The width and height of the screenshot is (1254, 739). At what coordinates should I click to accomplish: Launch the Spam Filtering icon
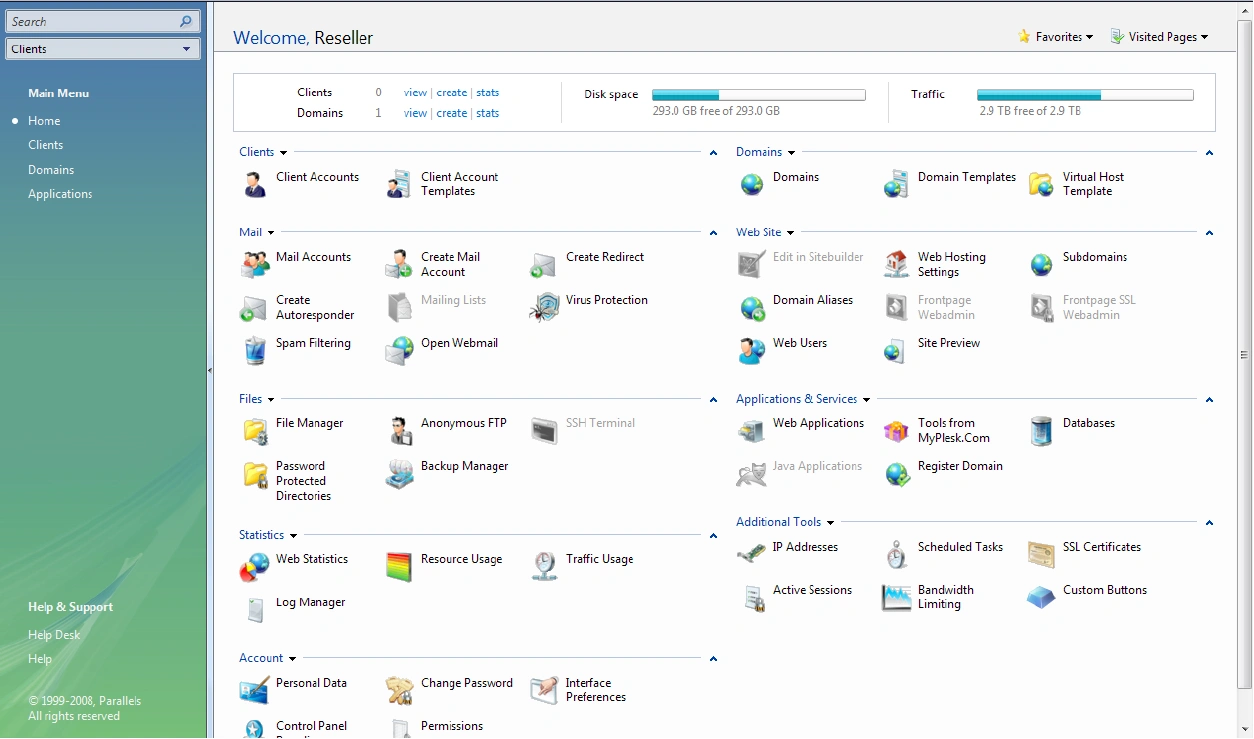click(x=255, y=350)
